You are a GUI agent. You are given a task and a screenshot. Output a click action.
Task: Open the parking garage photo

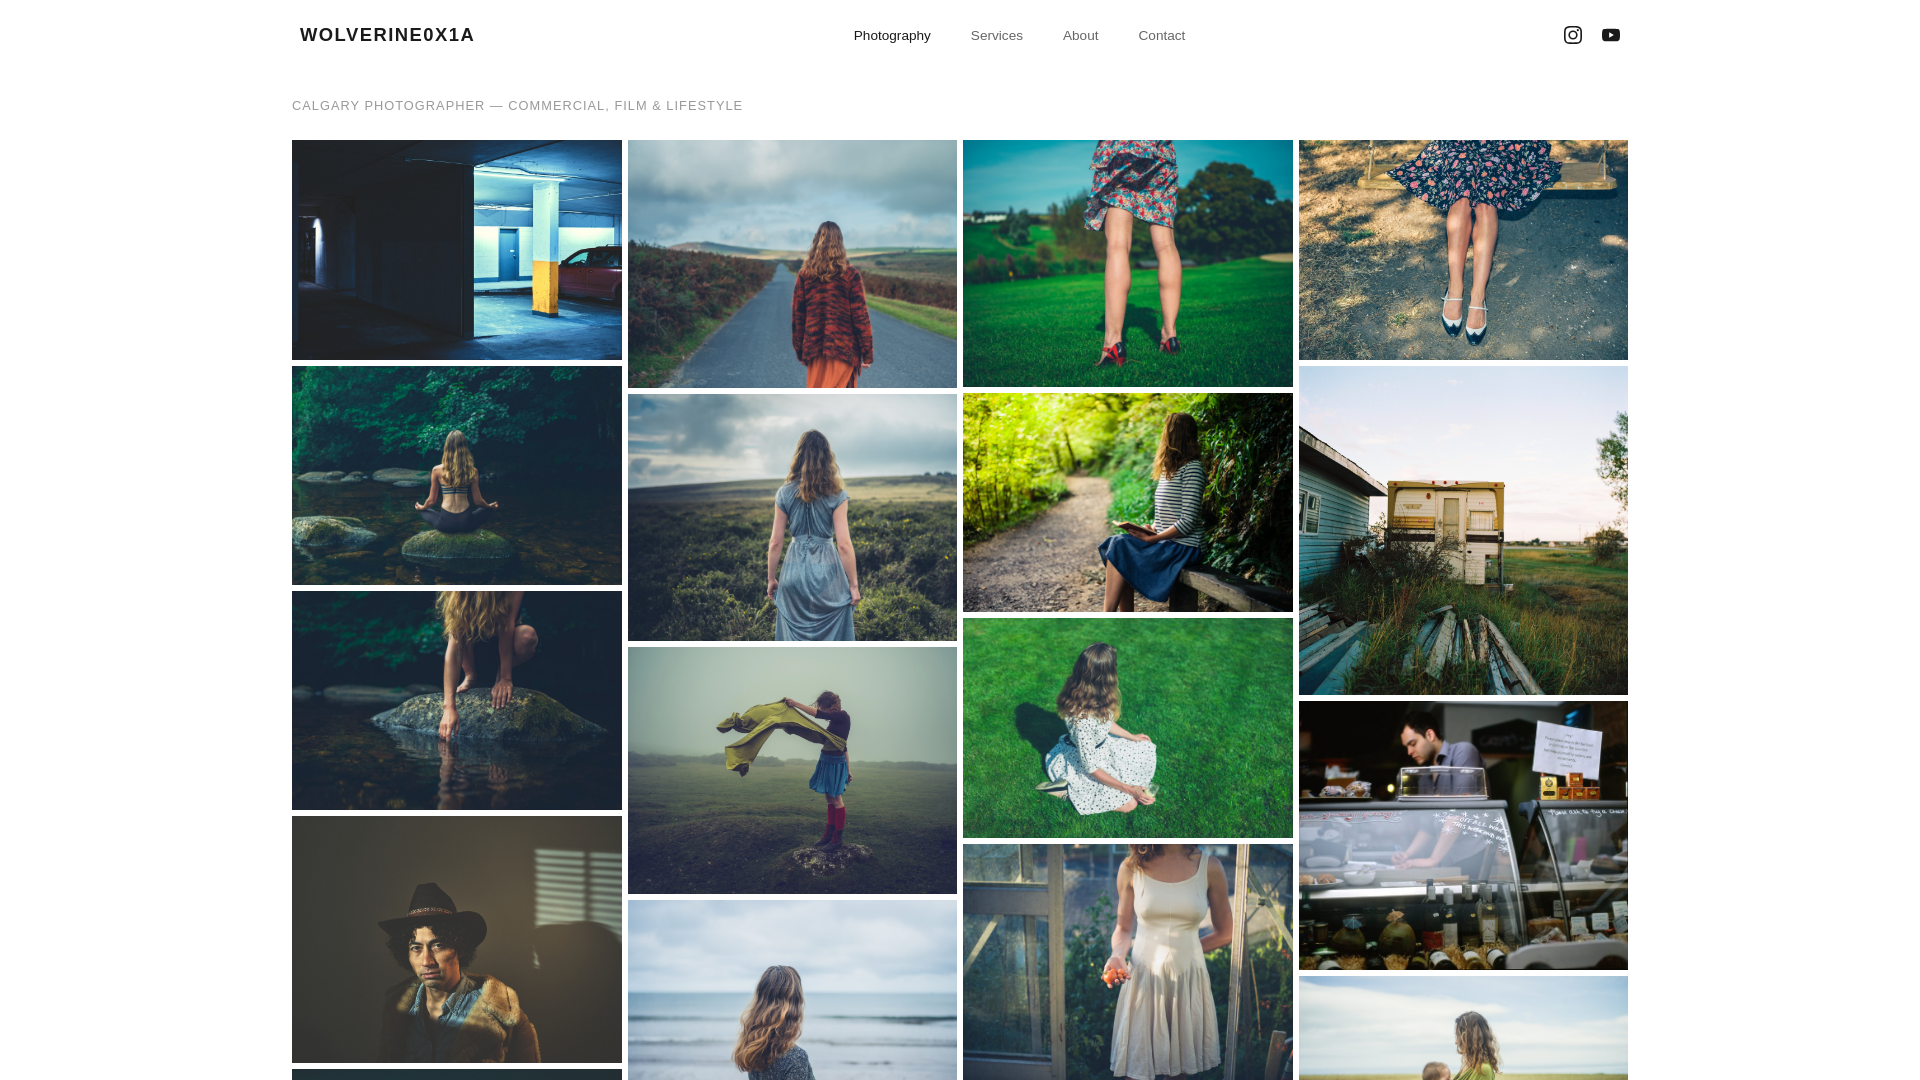[x=457, y=250]
